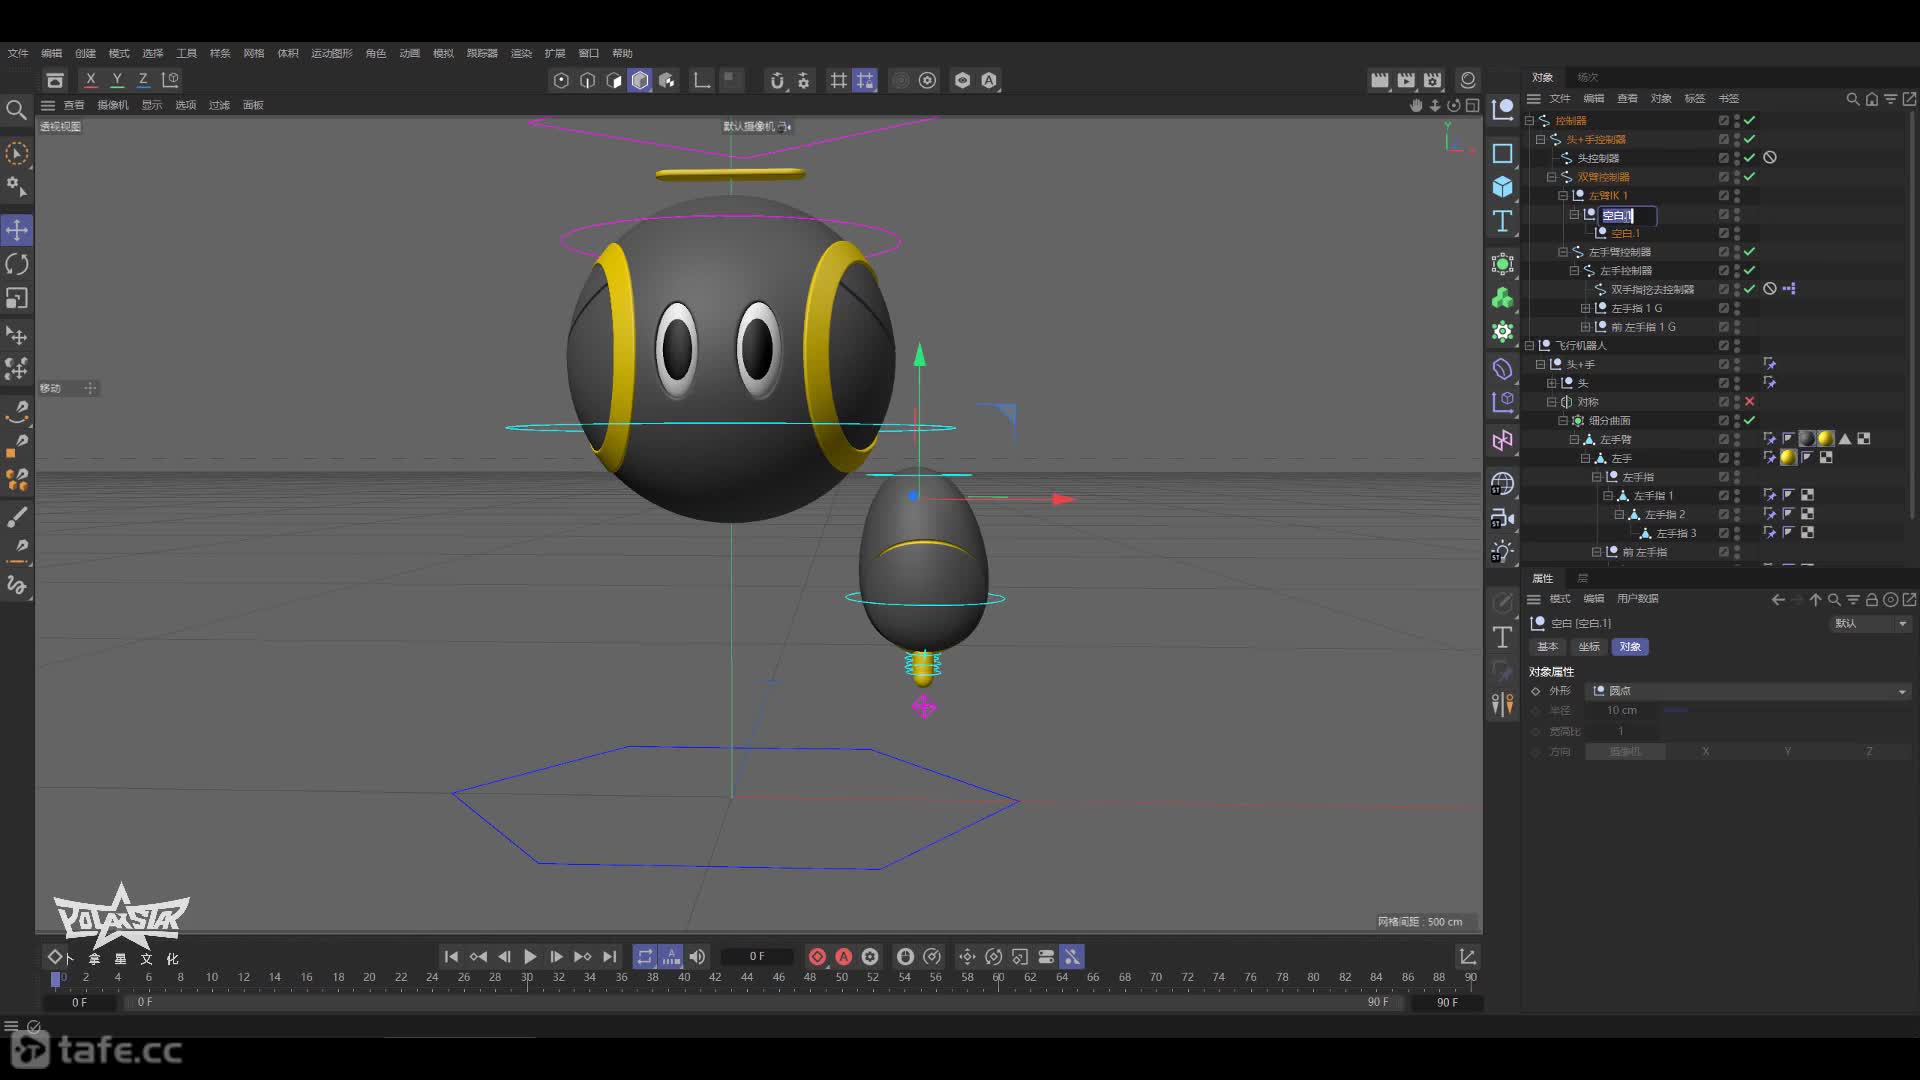This screenshot has width=1920, height=1080.
Task: Toggle Z axis lock in toolbar
Action: (143, 80)
